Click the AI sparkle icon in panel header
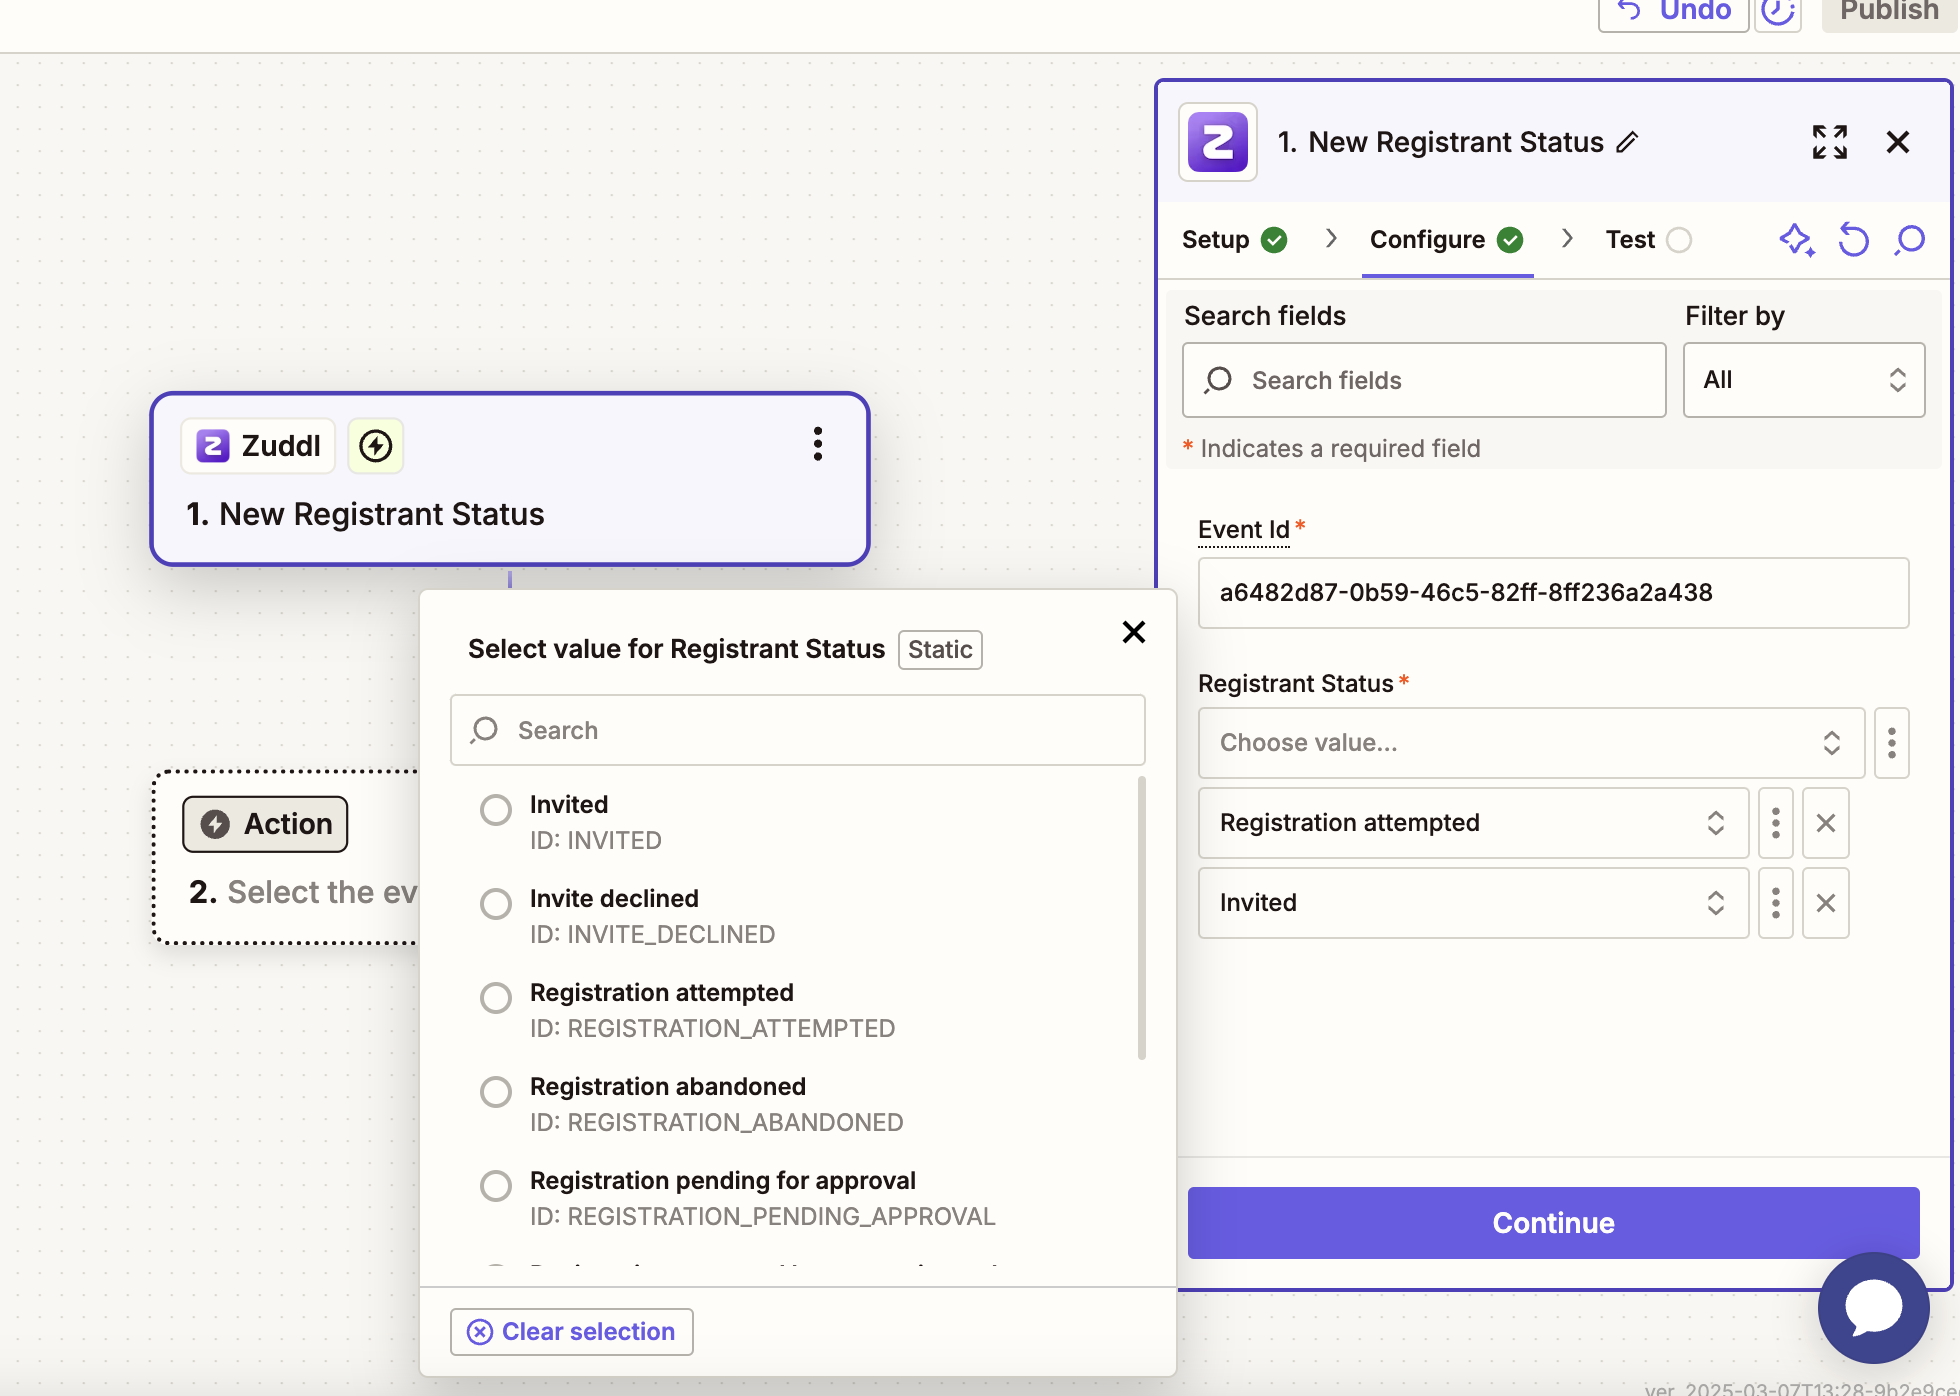Screen dimensions: 1960x1396 (x=1796, y=240)
